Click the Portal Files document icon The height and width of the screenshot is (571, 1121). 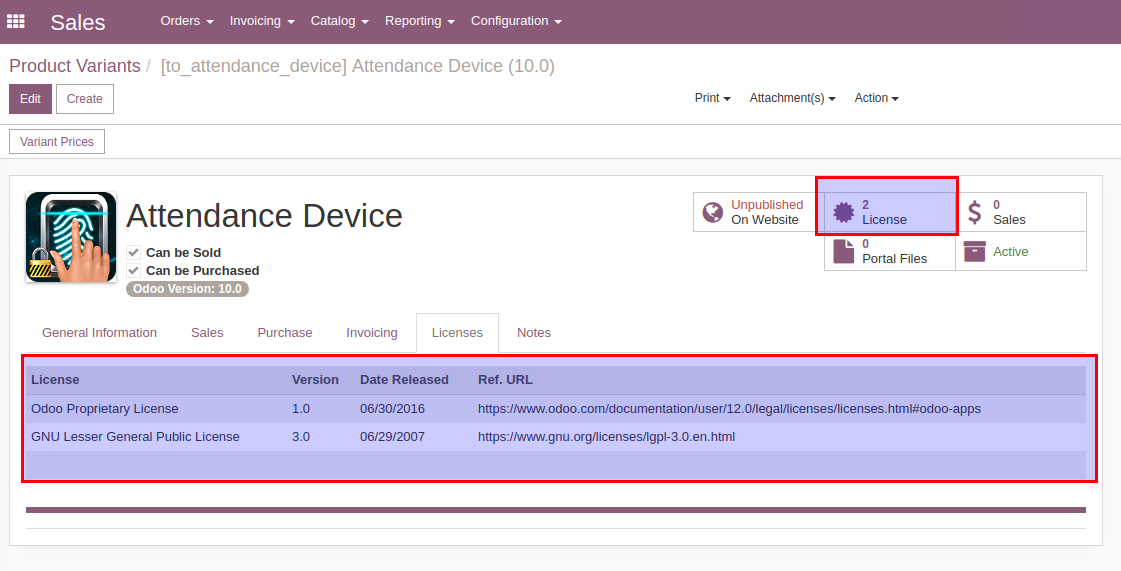pos(844,251)
